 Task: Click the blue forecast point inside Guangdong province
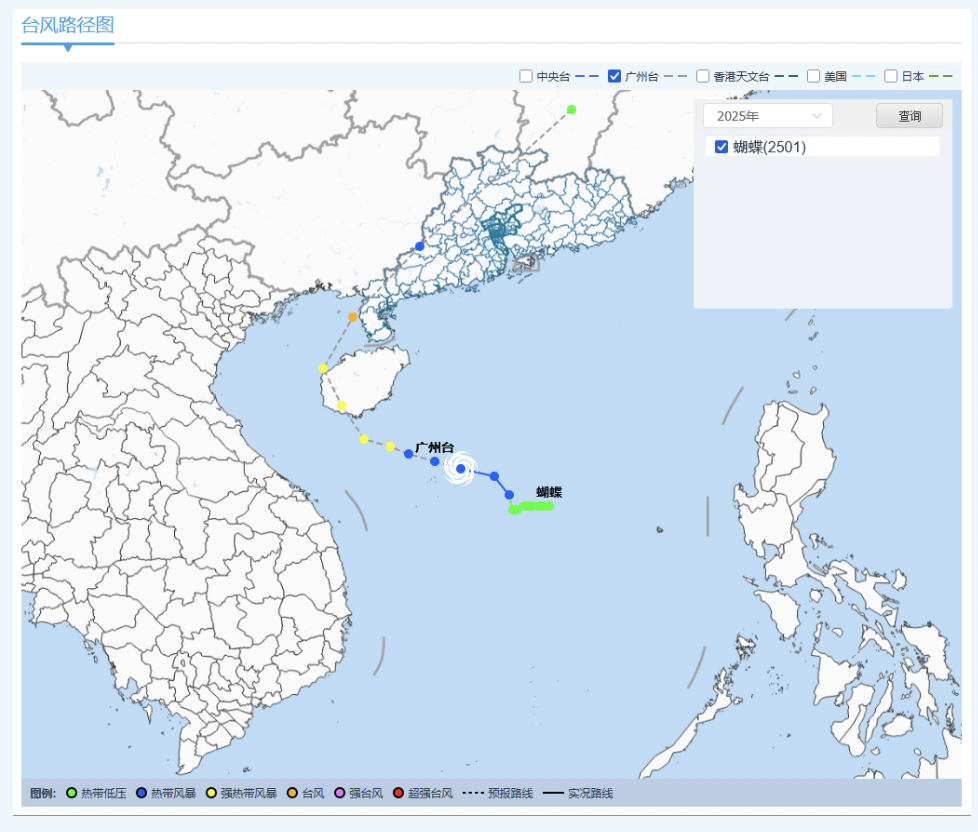pyautogui.click(x=420, y=246)
